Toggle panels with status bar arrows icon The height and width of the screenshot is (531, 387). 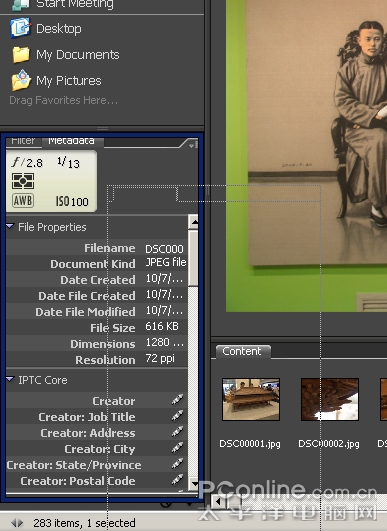click(x=17, y=523)
